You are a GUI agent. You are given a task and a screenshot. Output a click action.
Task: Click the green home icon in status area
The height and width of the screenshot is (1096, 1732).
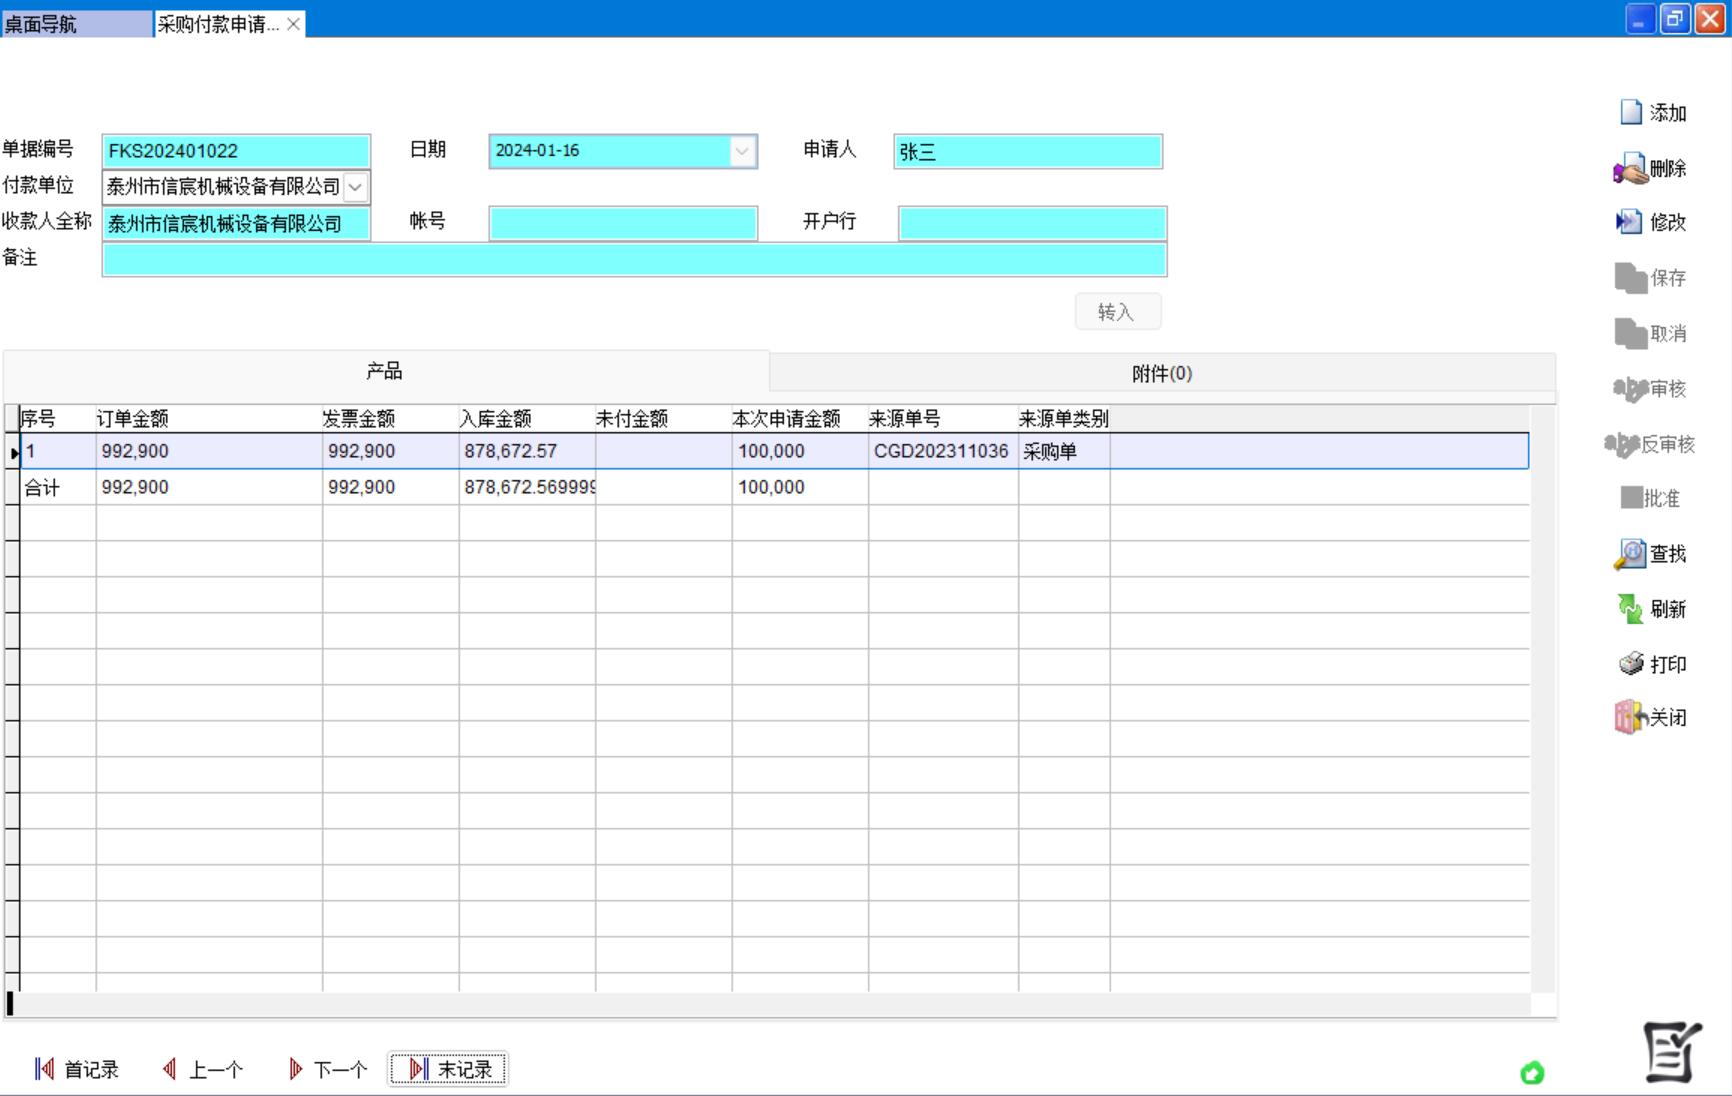1532,1073
